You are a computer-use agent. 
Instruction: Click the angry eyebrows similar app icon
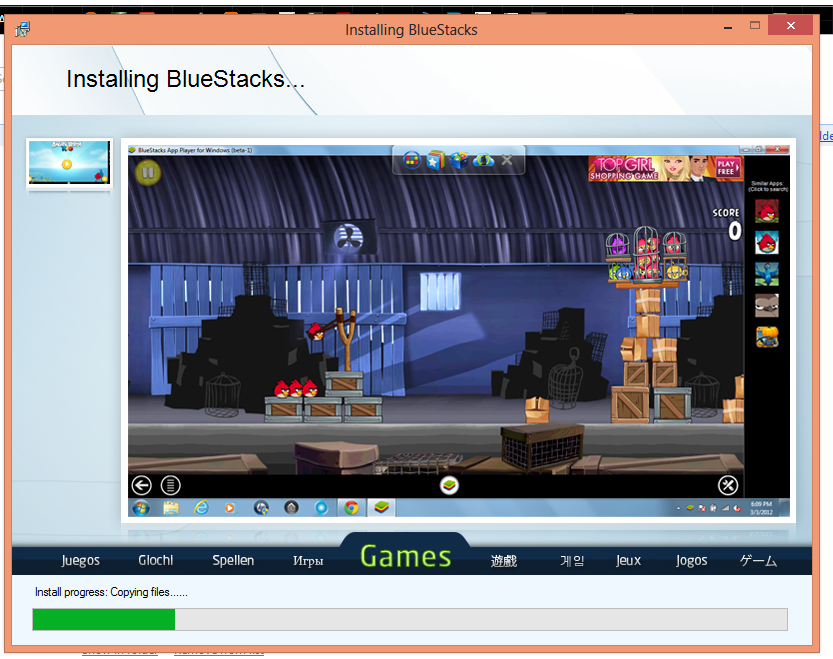[767, 306]
